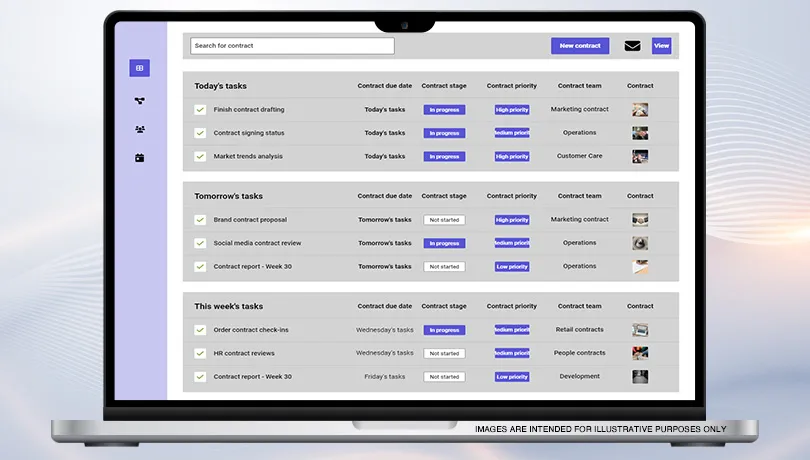The image size is (810, 460).
Task: Click into the Search for contract field
Action: pos(292,46)
